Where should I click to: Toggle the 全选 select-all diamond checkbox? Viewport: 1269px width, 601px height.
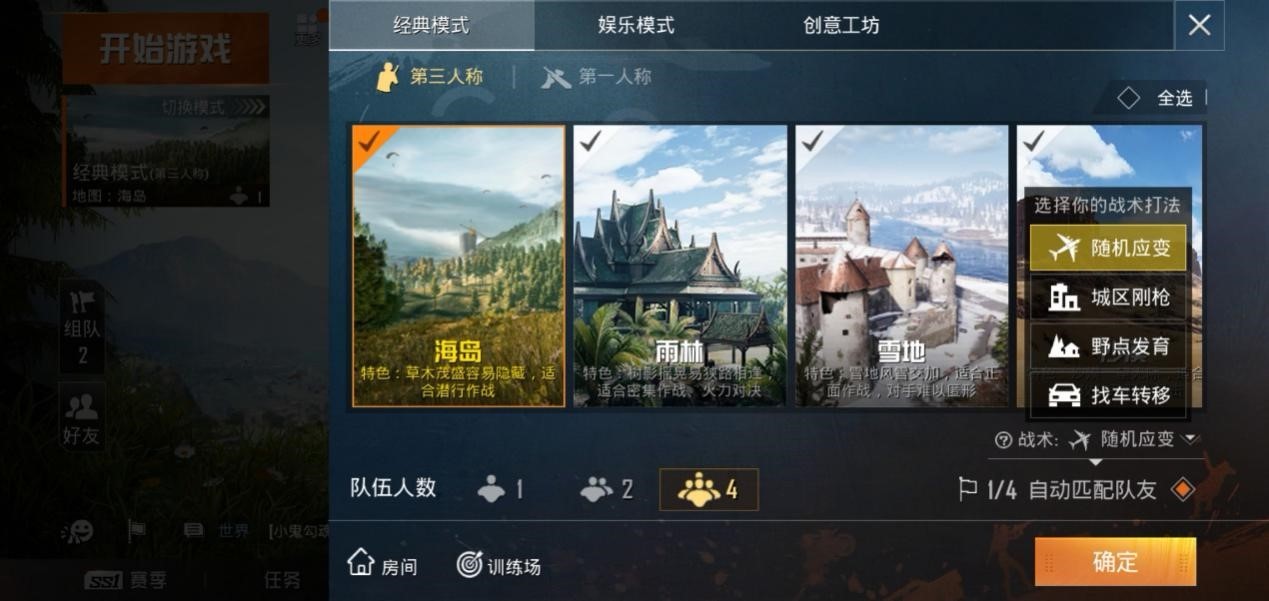click(x=1128, y=98)
